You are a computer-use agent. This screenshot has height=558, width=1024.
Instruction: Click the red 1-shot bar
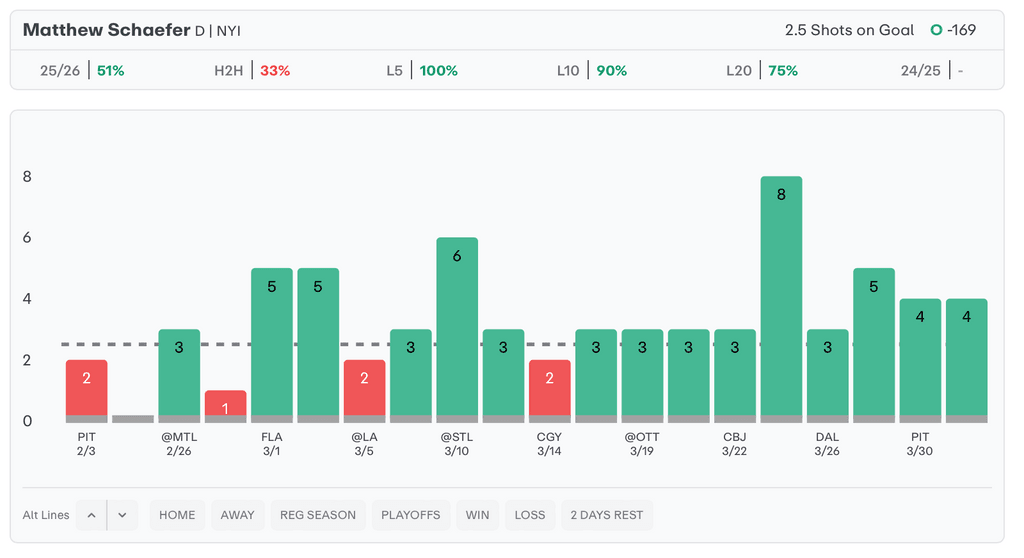[225, 406]
